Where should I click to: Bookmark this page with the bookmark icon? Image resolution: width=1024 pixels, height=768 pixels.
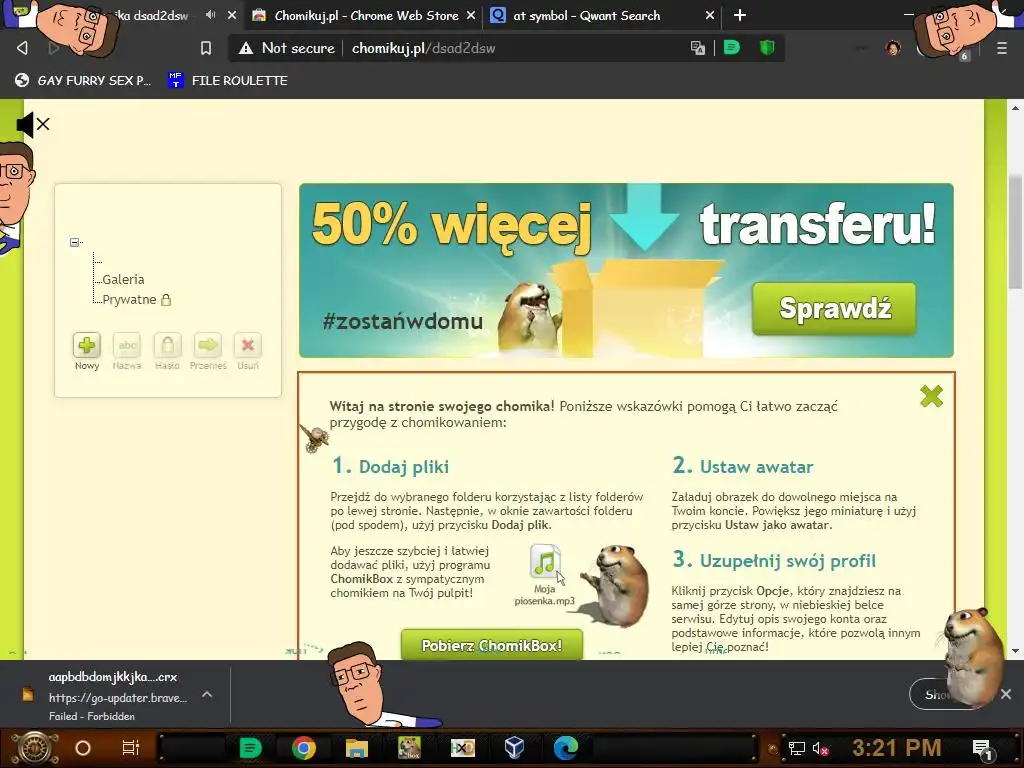(206, 48)
